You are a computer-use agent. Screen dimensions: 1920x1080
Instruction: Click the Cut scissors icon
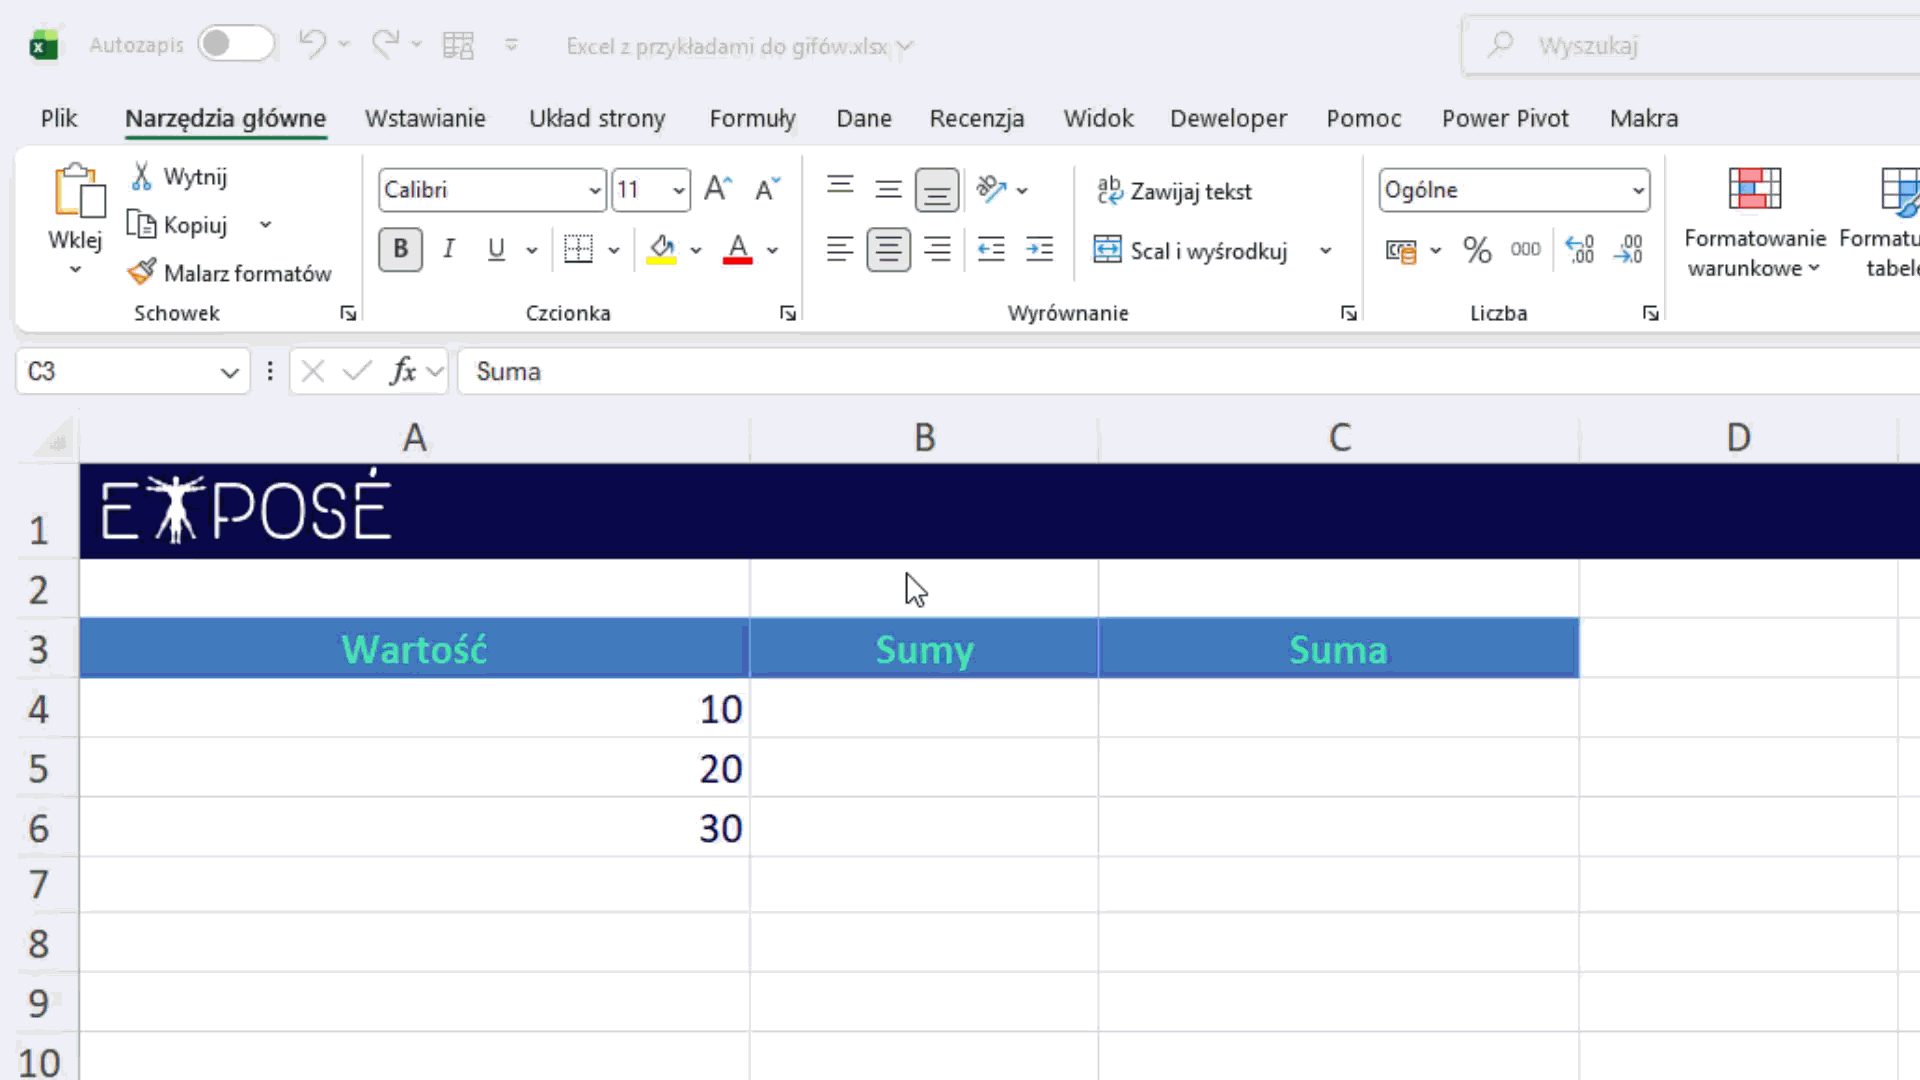point(142,177)
